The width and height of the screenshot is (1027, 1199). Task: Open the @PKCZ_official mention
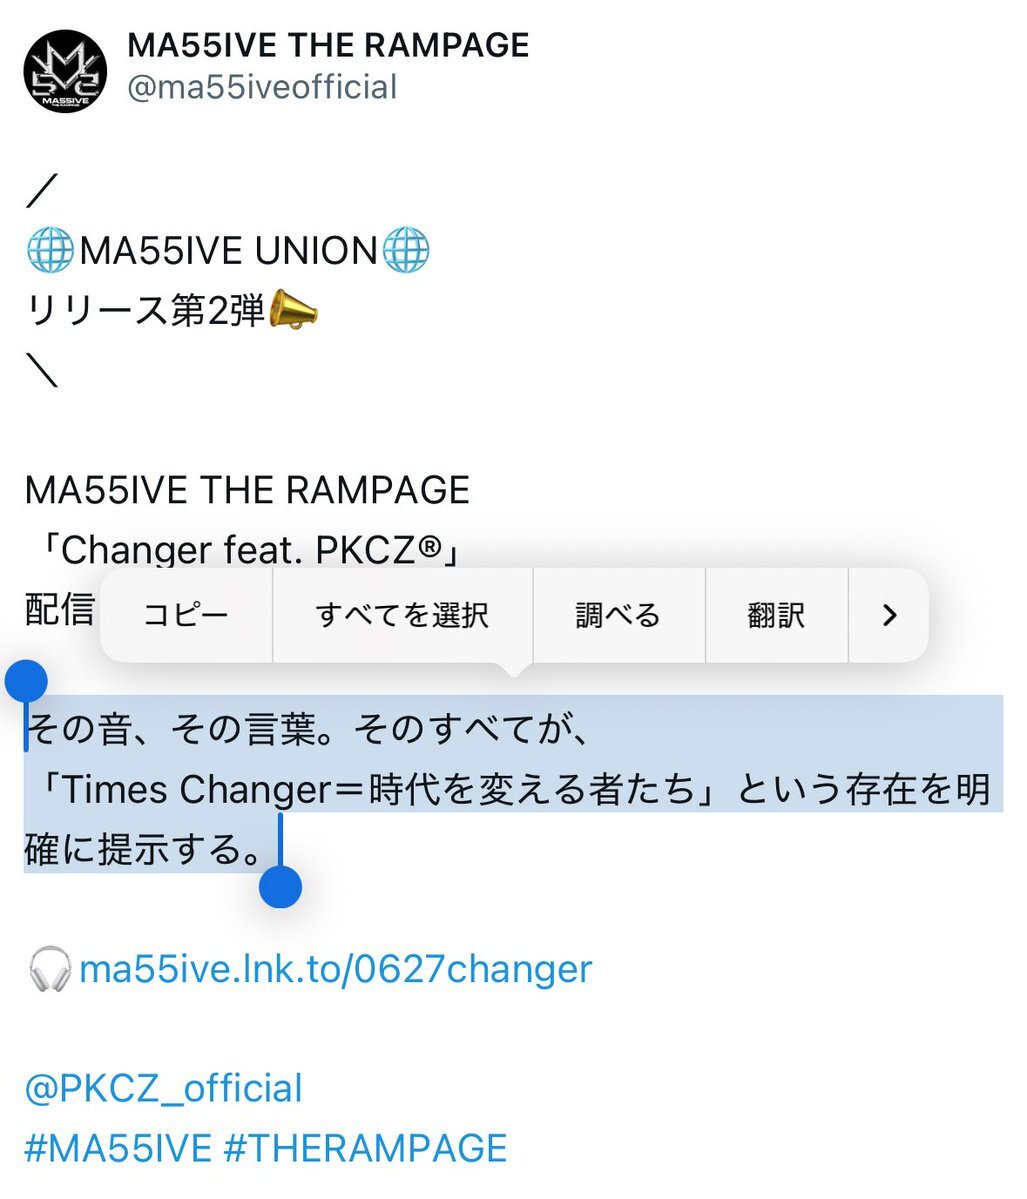click(164, 1088)
